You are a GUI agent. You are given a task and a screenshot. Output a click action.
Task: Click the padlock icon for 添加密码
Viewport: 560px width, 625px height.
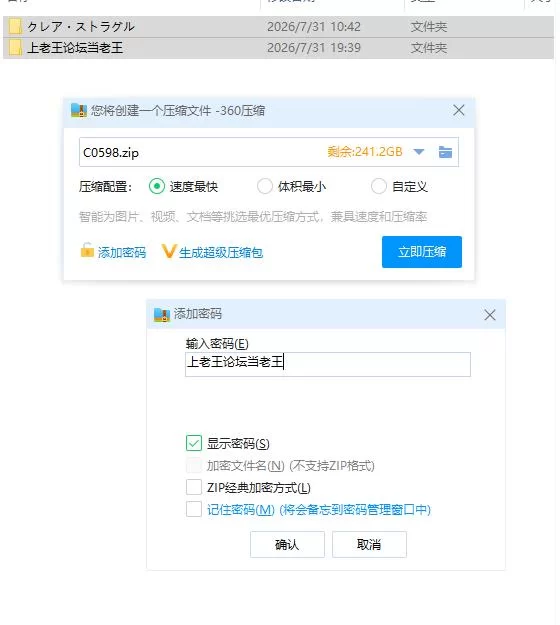pos(87,251)
